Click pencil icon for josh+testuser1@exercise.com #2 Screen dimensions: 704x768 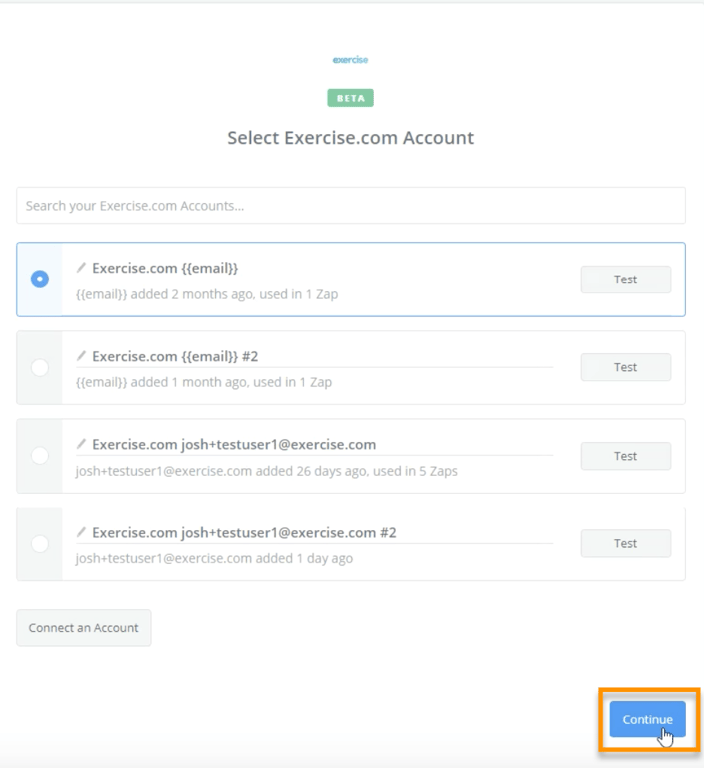82,532
